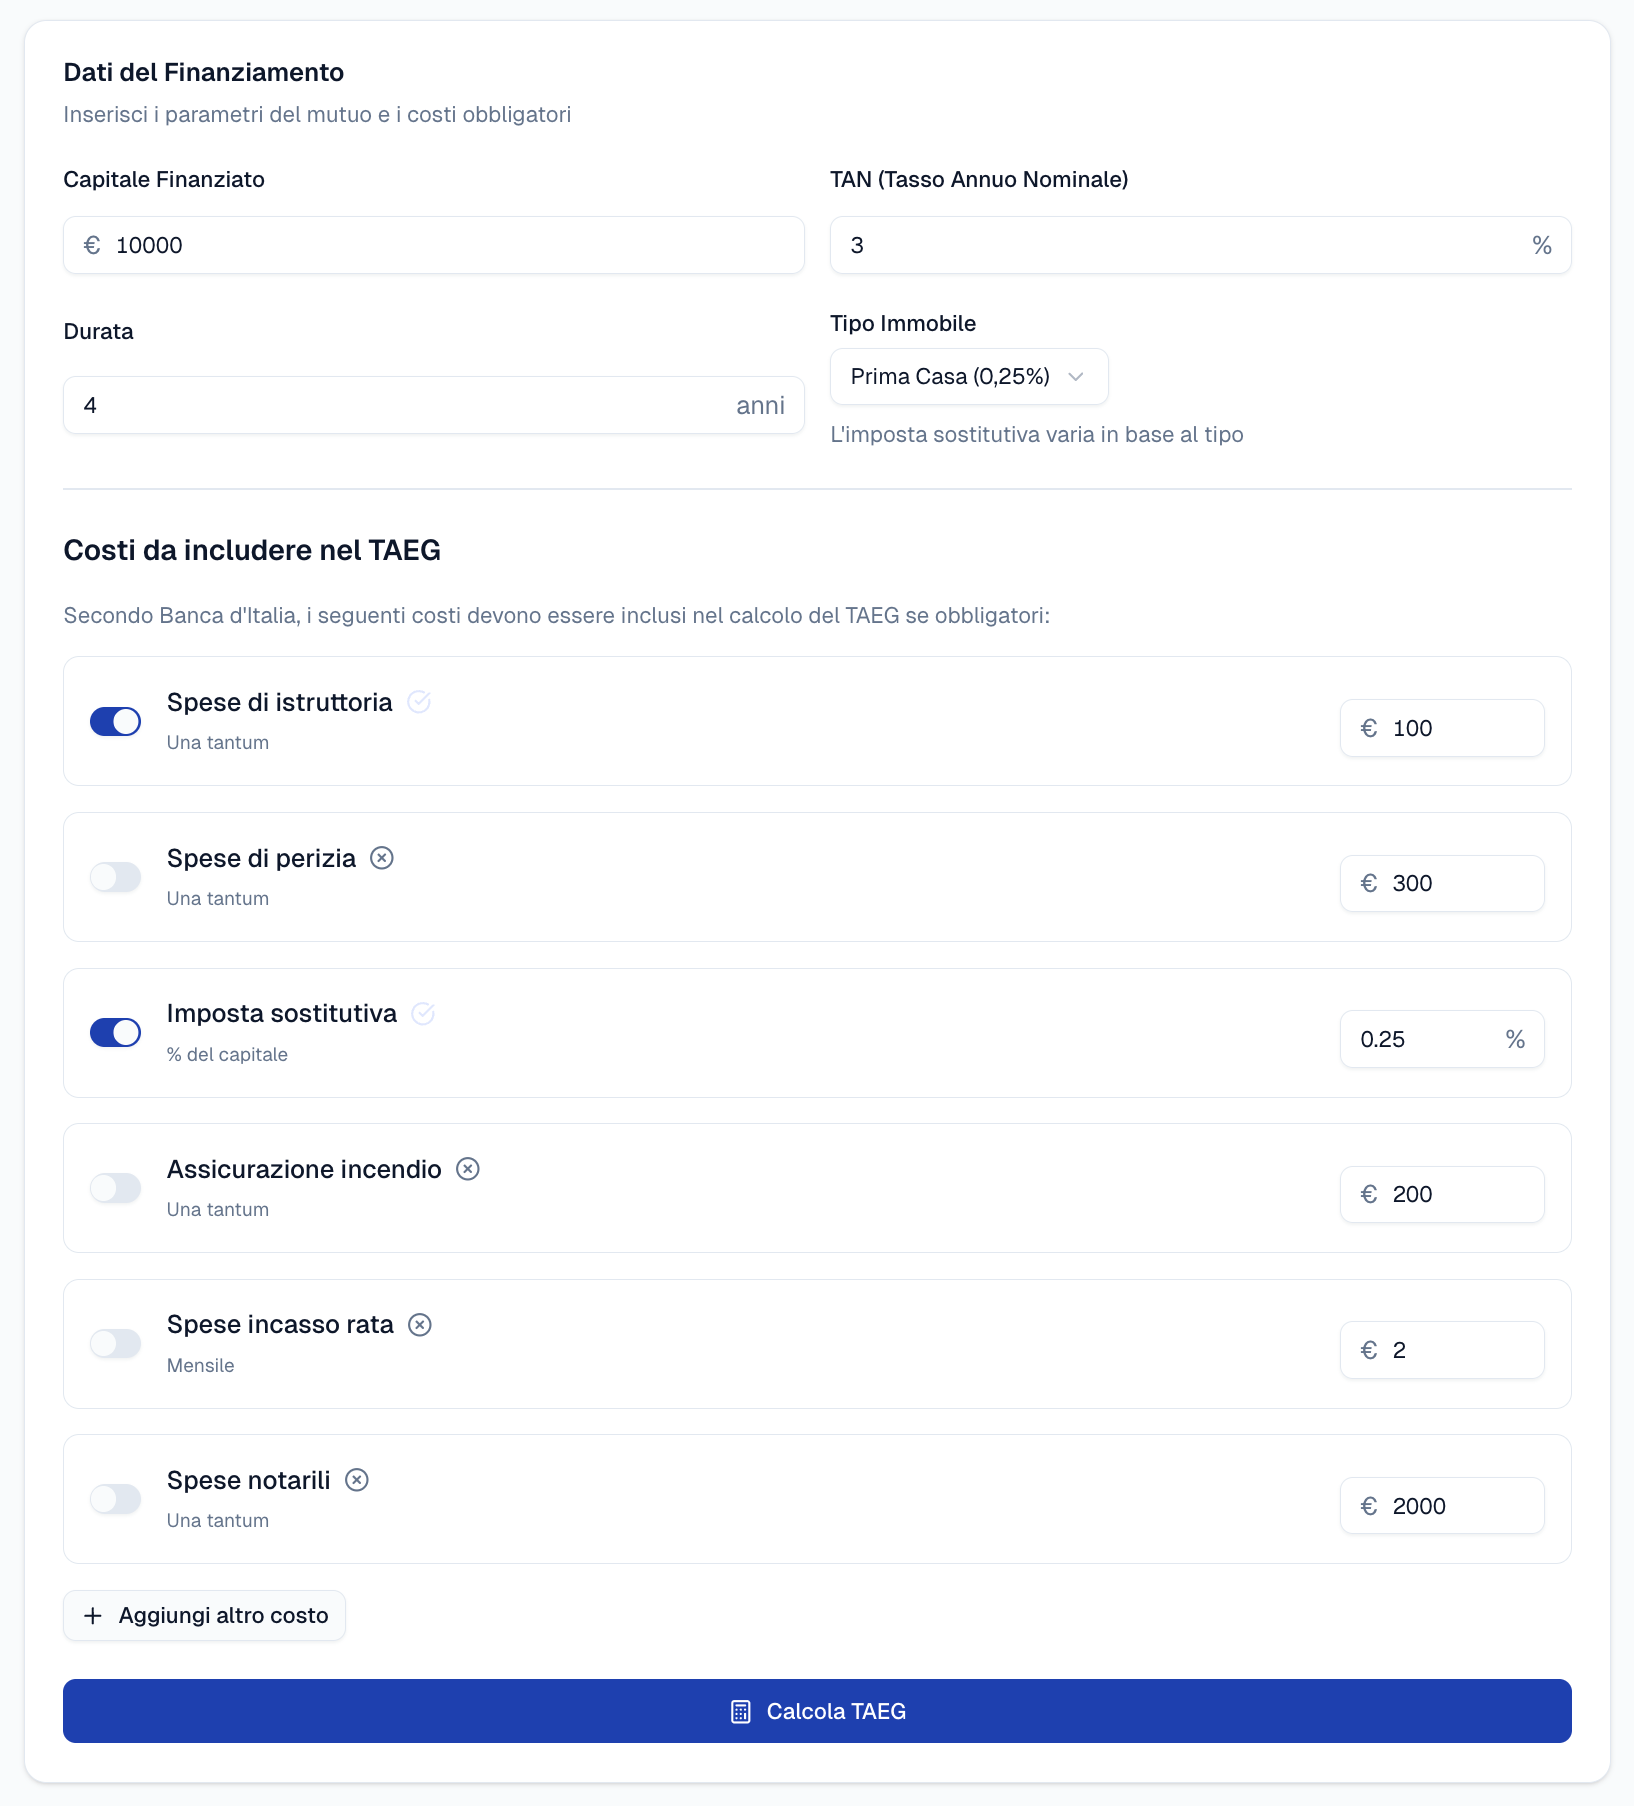The height and width of the screenshot is (1806, 1634).
Task: Click the calculator icon on Calcola TAEG
Action: 740,1711
